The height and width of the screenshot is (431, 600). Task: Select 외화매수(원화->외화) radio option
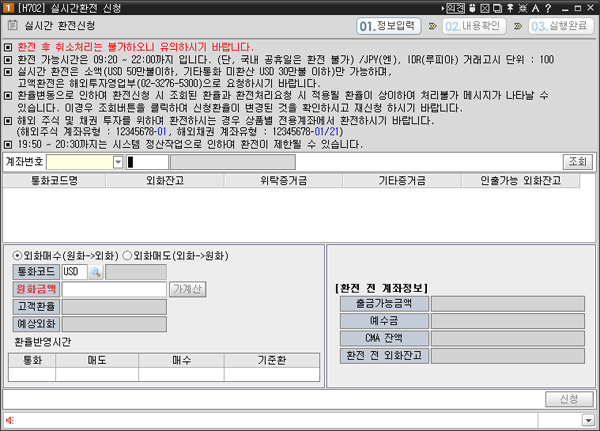(17, 254)
